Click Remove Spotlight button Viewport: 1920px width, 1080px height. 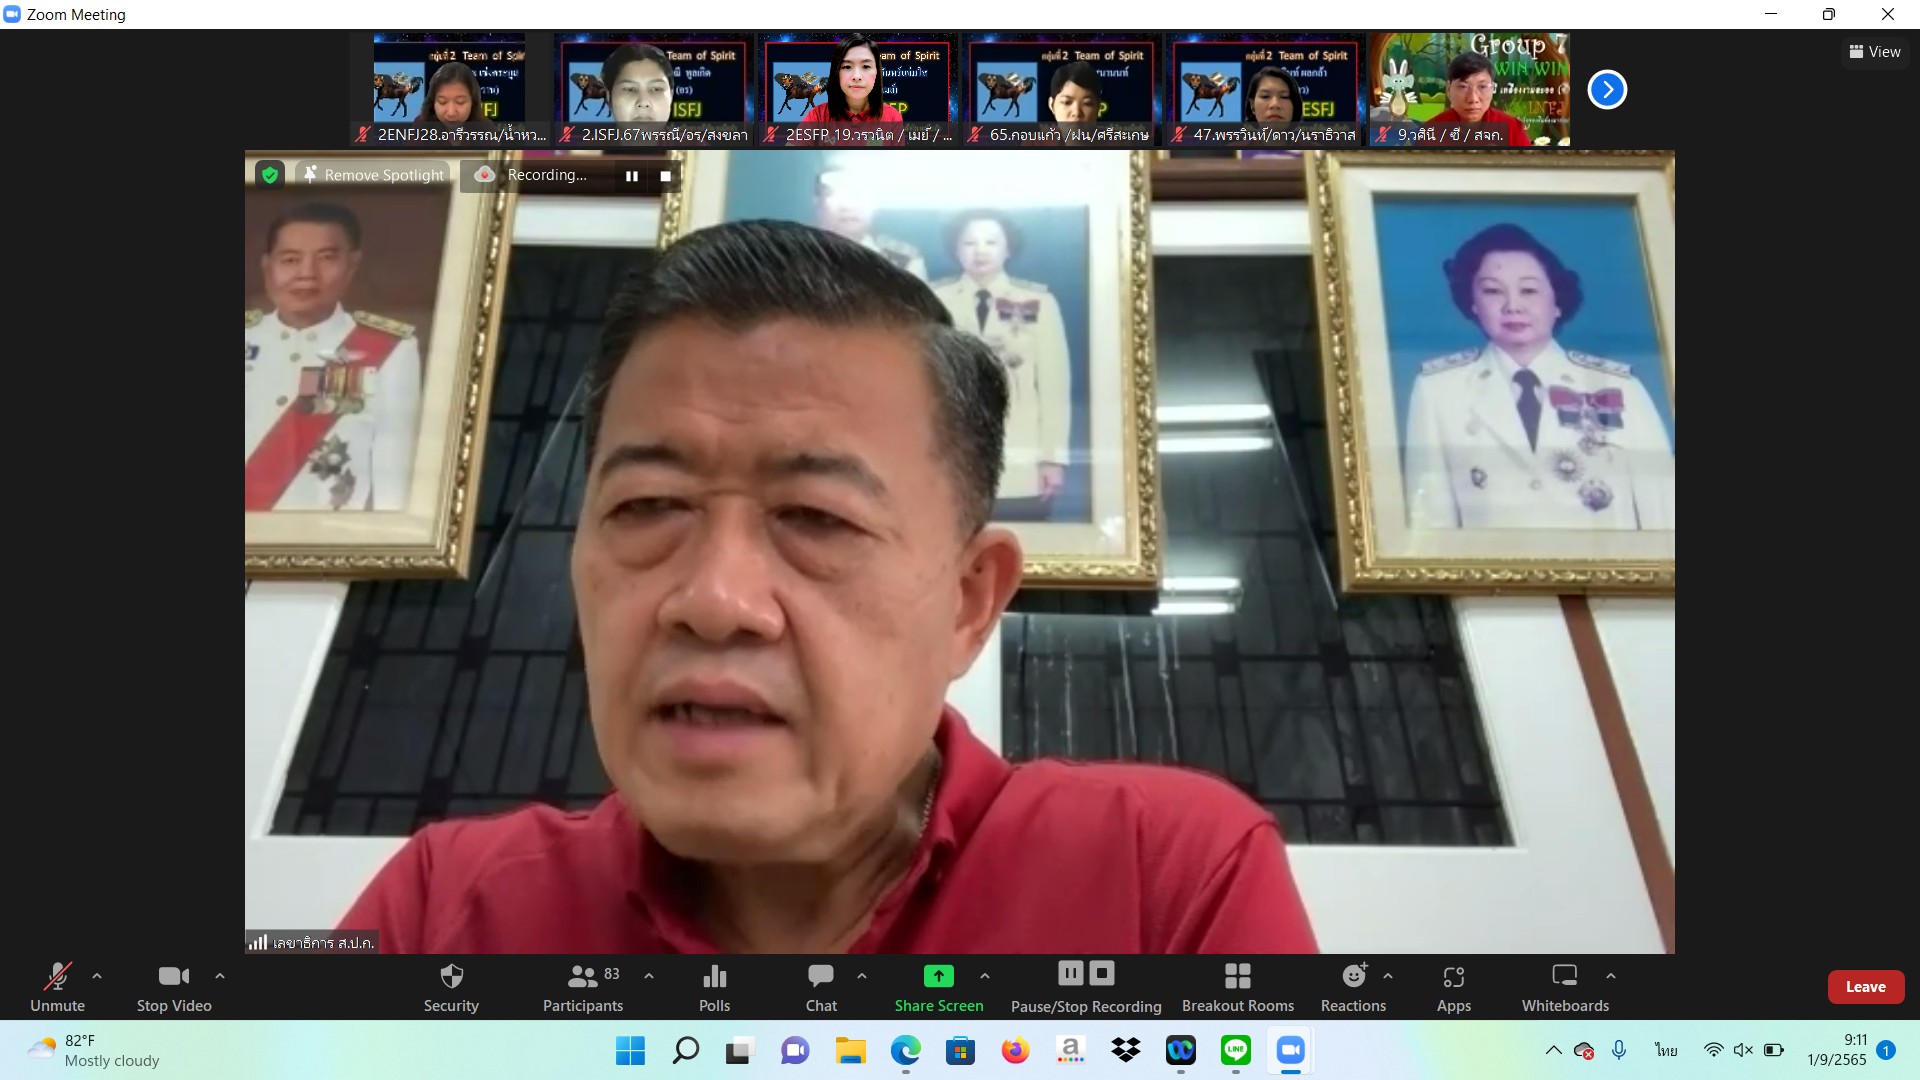click(374, 175)
